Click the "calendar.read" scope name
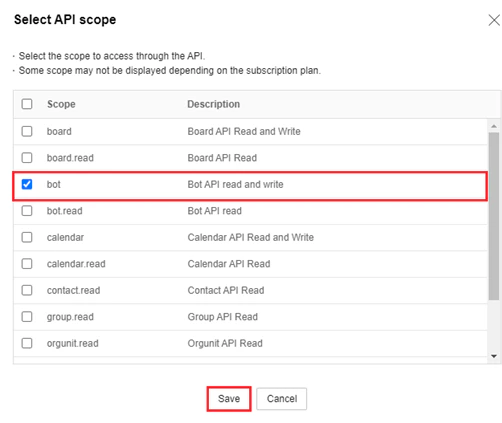The width and height of the screenshot is (502, 423). pos(76,264)
